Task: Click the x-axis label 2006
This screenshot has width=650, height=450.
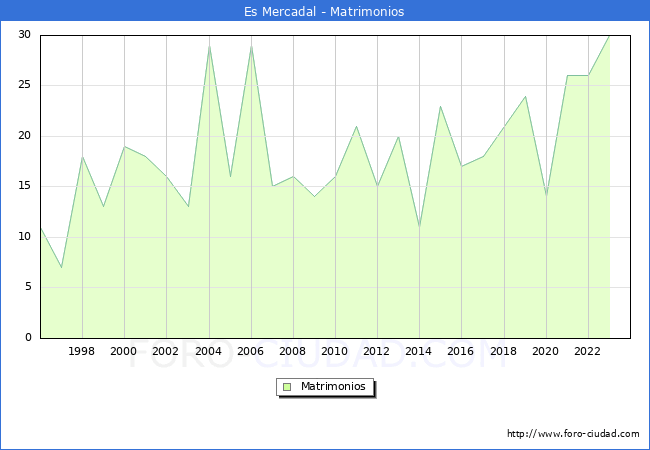Action: click(x=250, y=351)
